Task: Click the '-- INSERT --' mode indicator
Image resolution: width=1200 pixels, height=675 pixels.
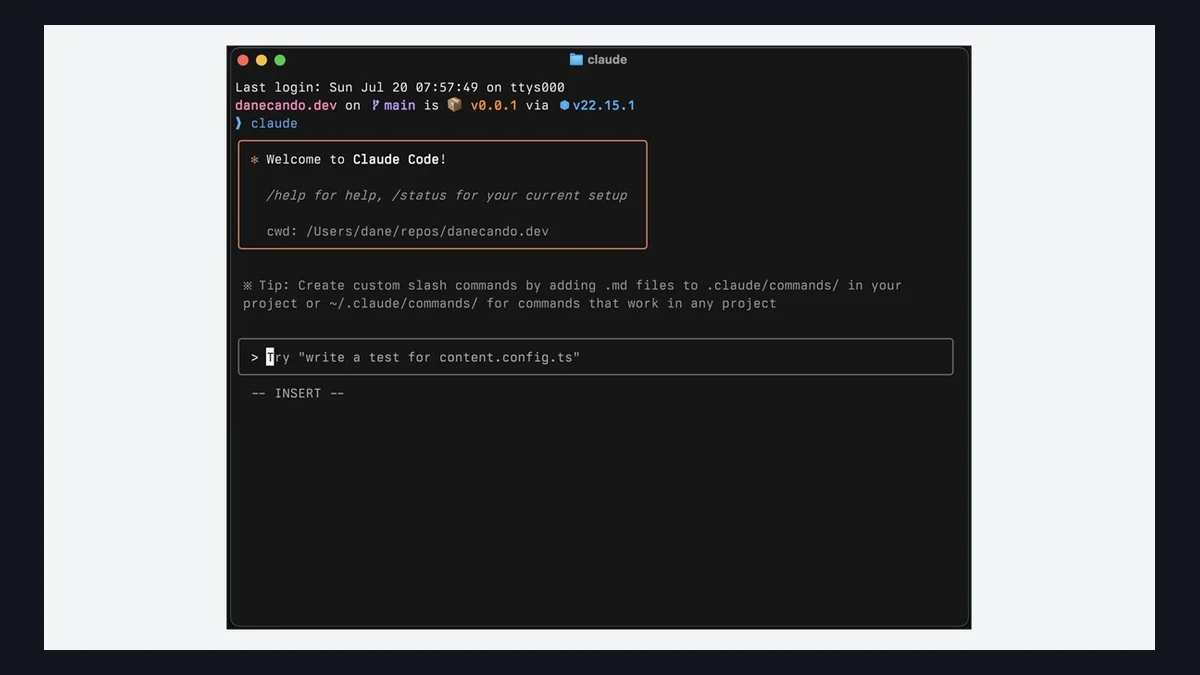Action: click(297, 394)
